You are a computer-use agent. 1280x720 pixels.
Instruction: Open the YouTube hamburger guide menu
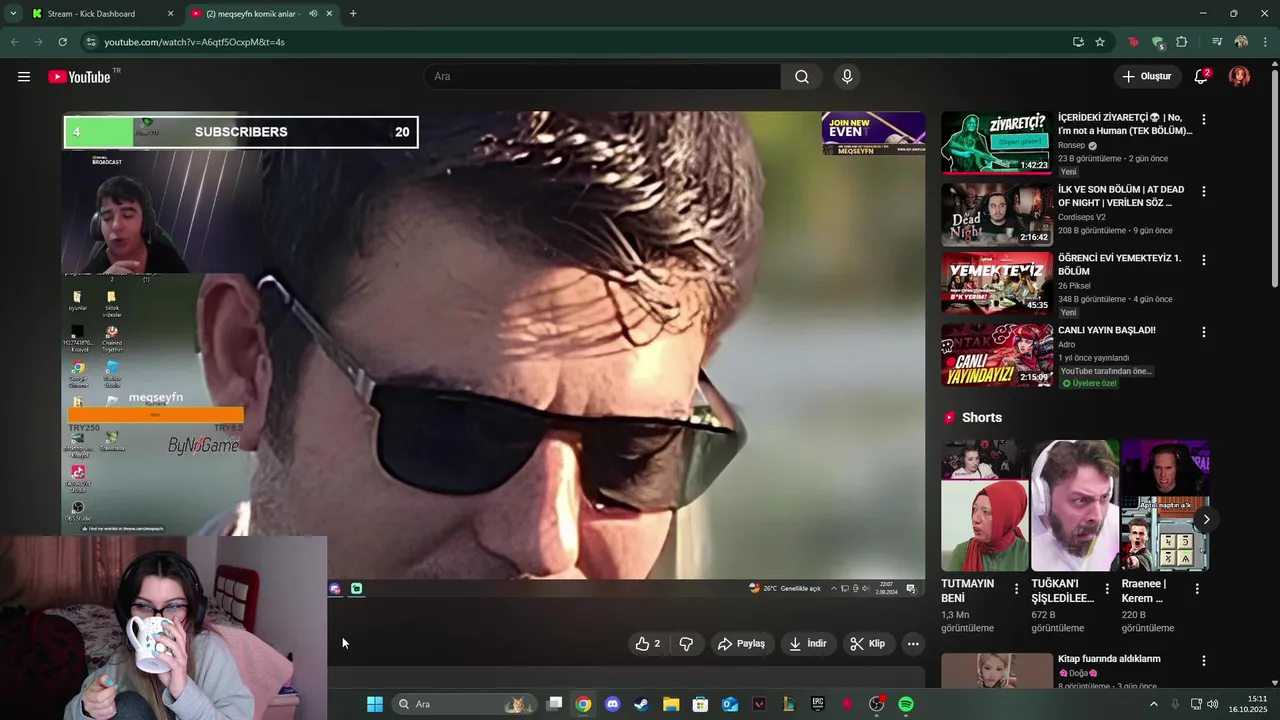coord(24,77)
